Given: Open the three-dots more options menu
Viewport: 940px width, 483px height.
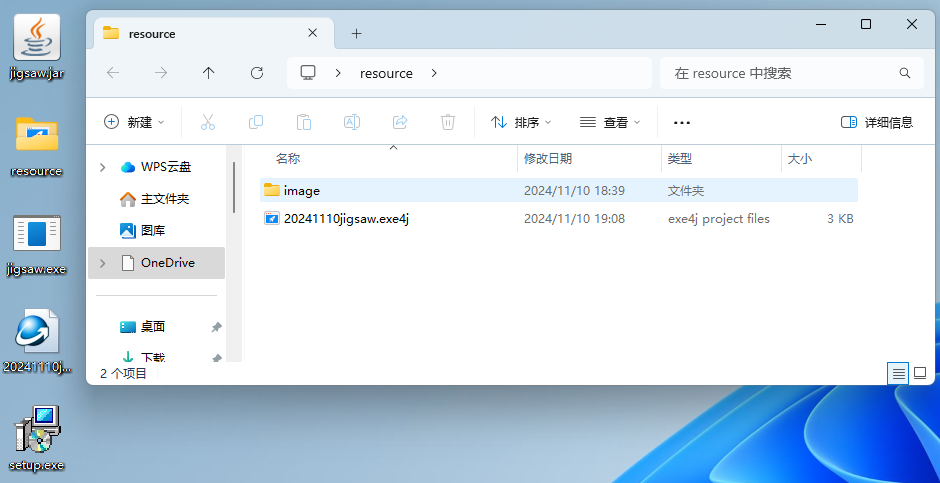Looking at the screenshot, I should click(682, 122).
